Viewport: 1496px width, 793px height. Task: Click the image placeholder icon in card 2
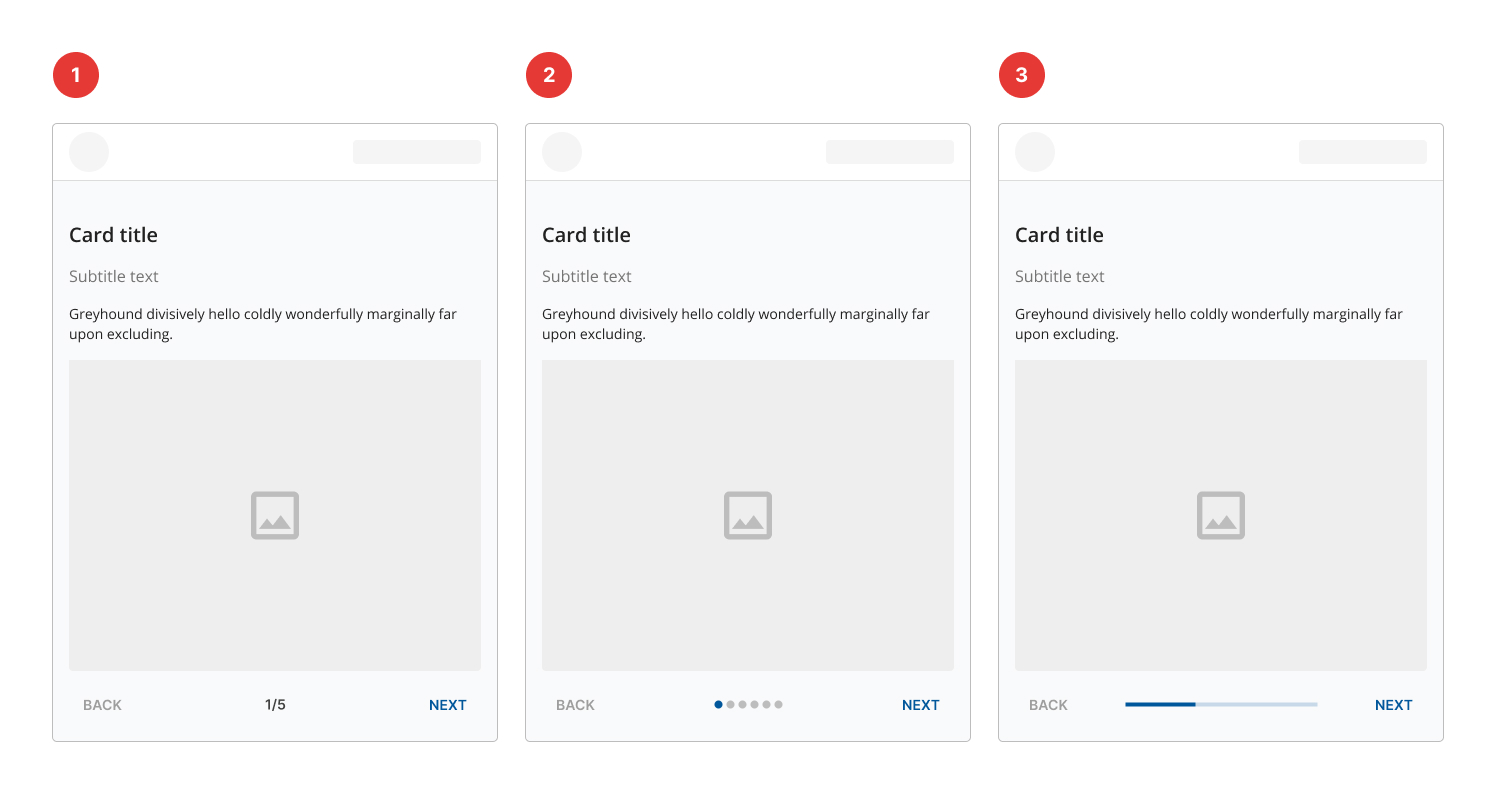tap(748, 515)
